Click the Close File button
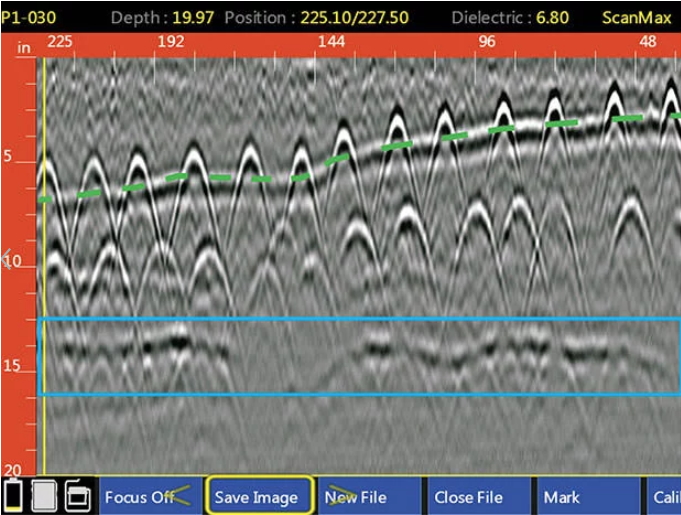 point(479,496)
